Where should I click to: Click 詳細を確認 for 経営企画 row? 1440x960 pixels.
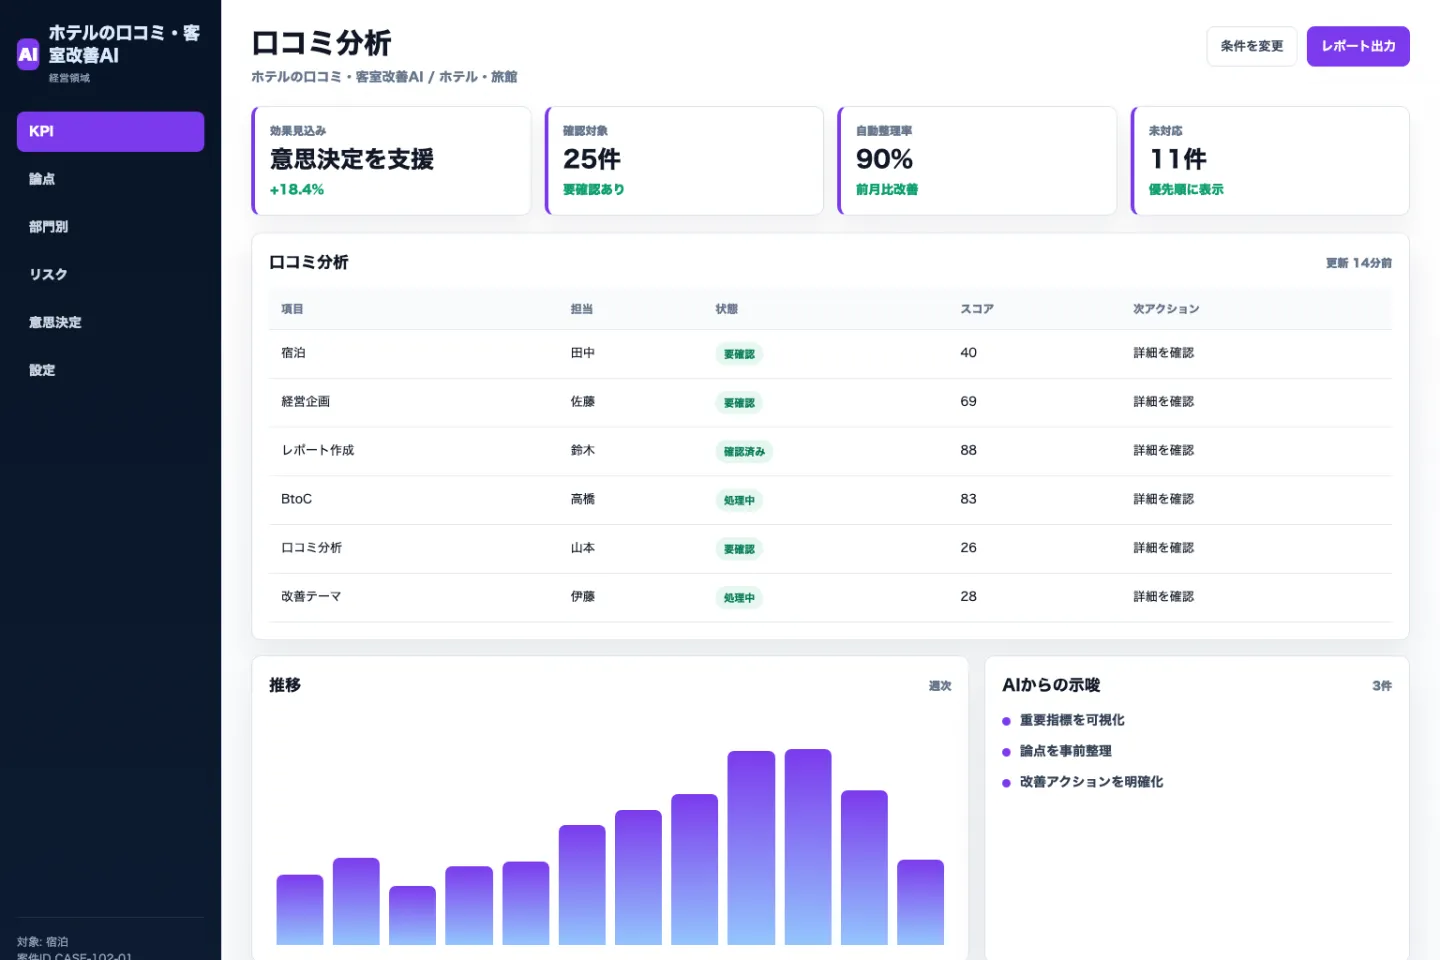click(x=1163, y=402)
